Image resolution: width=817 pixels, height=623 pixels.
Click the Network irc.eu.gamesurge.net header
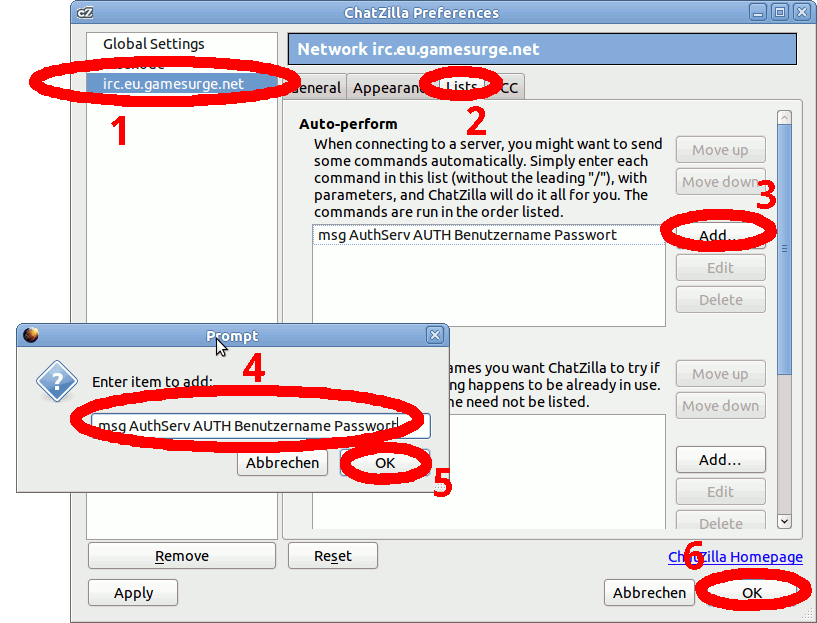(542, 49)
